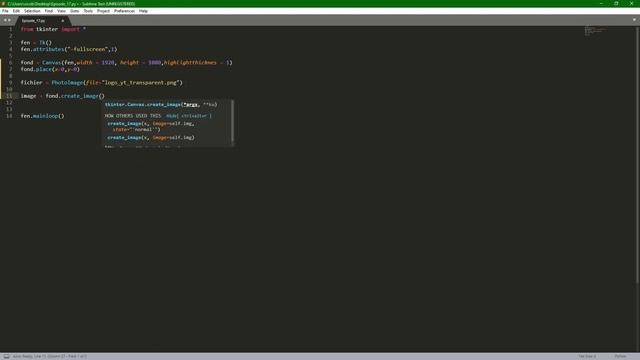This screenshot has height=360, width=640.
Task: Click the word 'Canvas' on line 6
Action: pos(51,62)
